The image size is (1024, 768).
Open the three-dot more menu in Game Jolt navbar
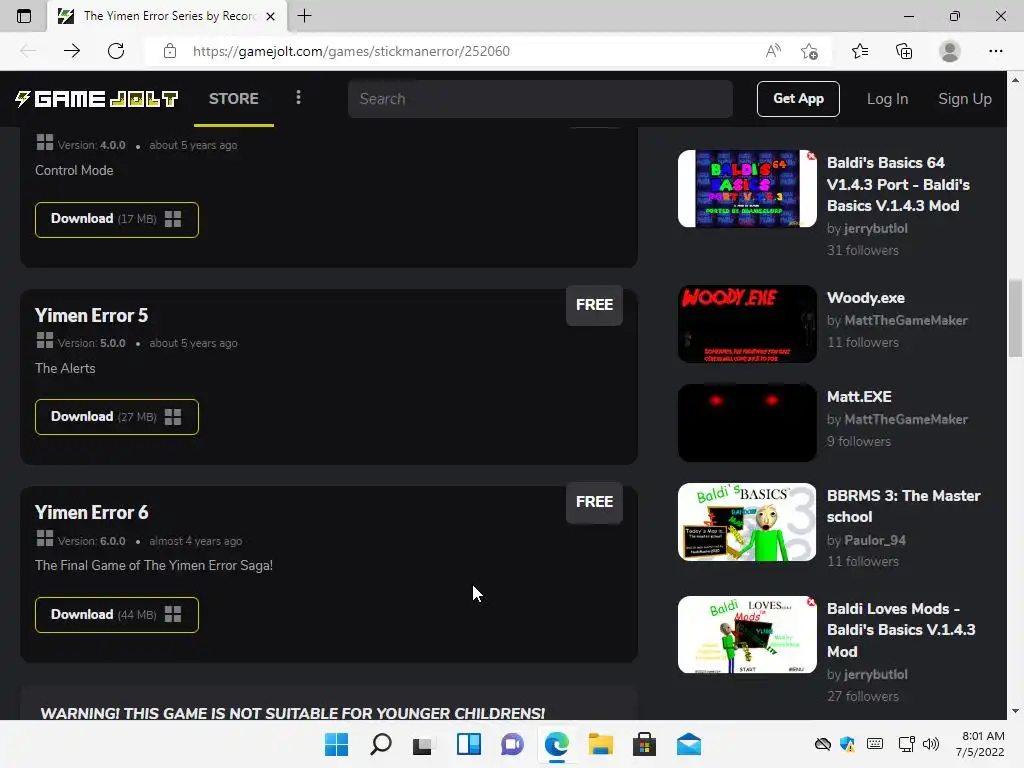click(298, 98)
